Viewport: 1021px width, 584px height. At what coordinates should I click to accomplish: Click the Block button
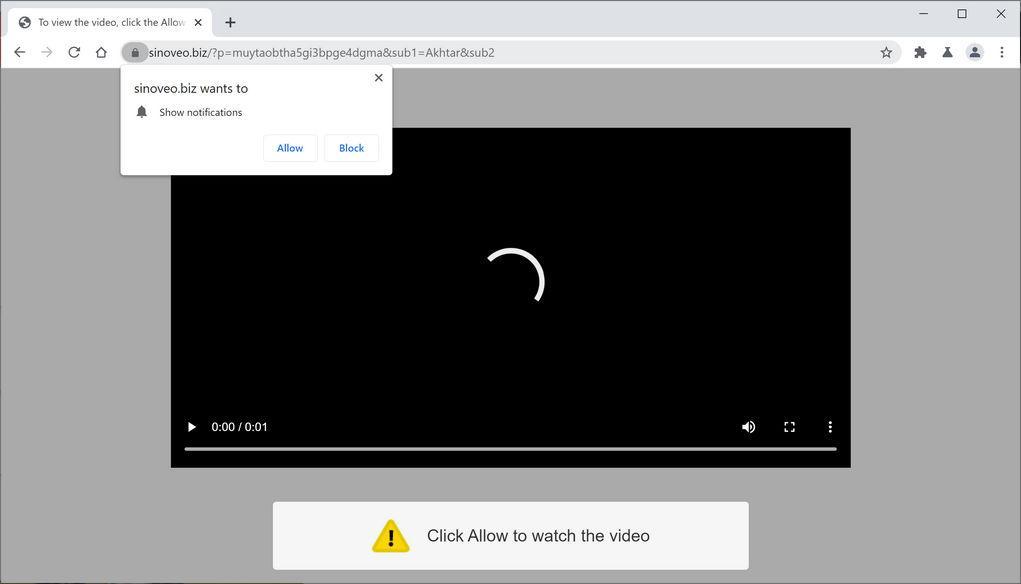(x=350, y=147)
